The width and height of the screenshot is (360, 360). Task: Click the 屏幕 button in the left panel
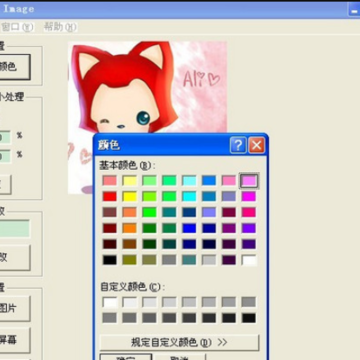pos(15,340)
